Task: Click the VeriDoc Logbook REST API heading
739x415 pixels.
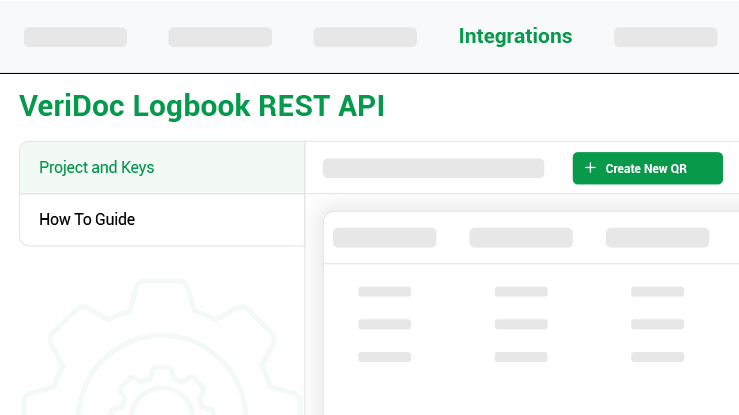Action: pos(201,106)
